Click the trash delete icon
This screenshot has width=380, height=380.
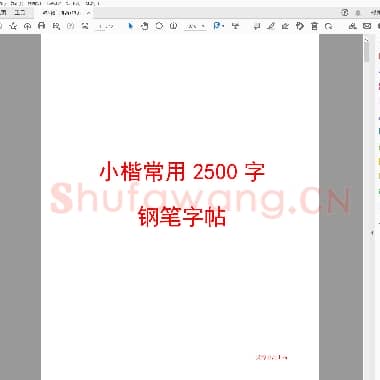coord(314,26)
